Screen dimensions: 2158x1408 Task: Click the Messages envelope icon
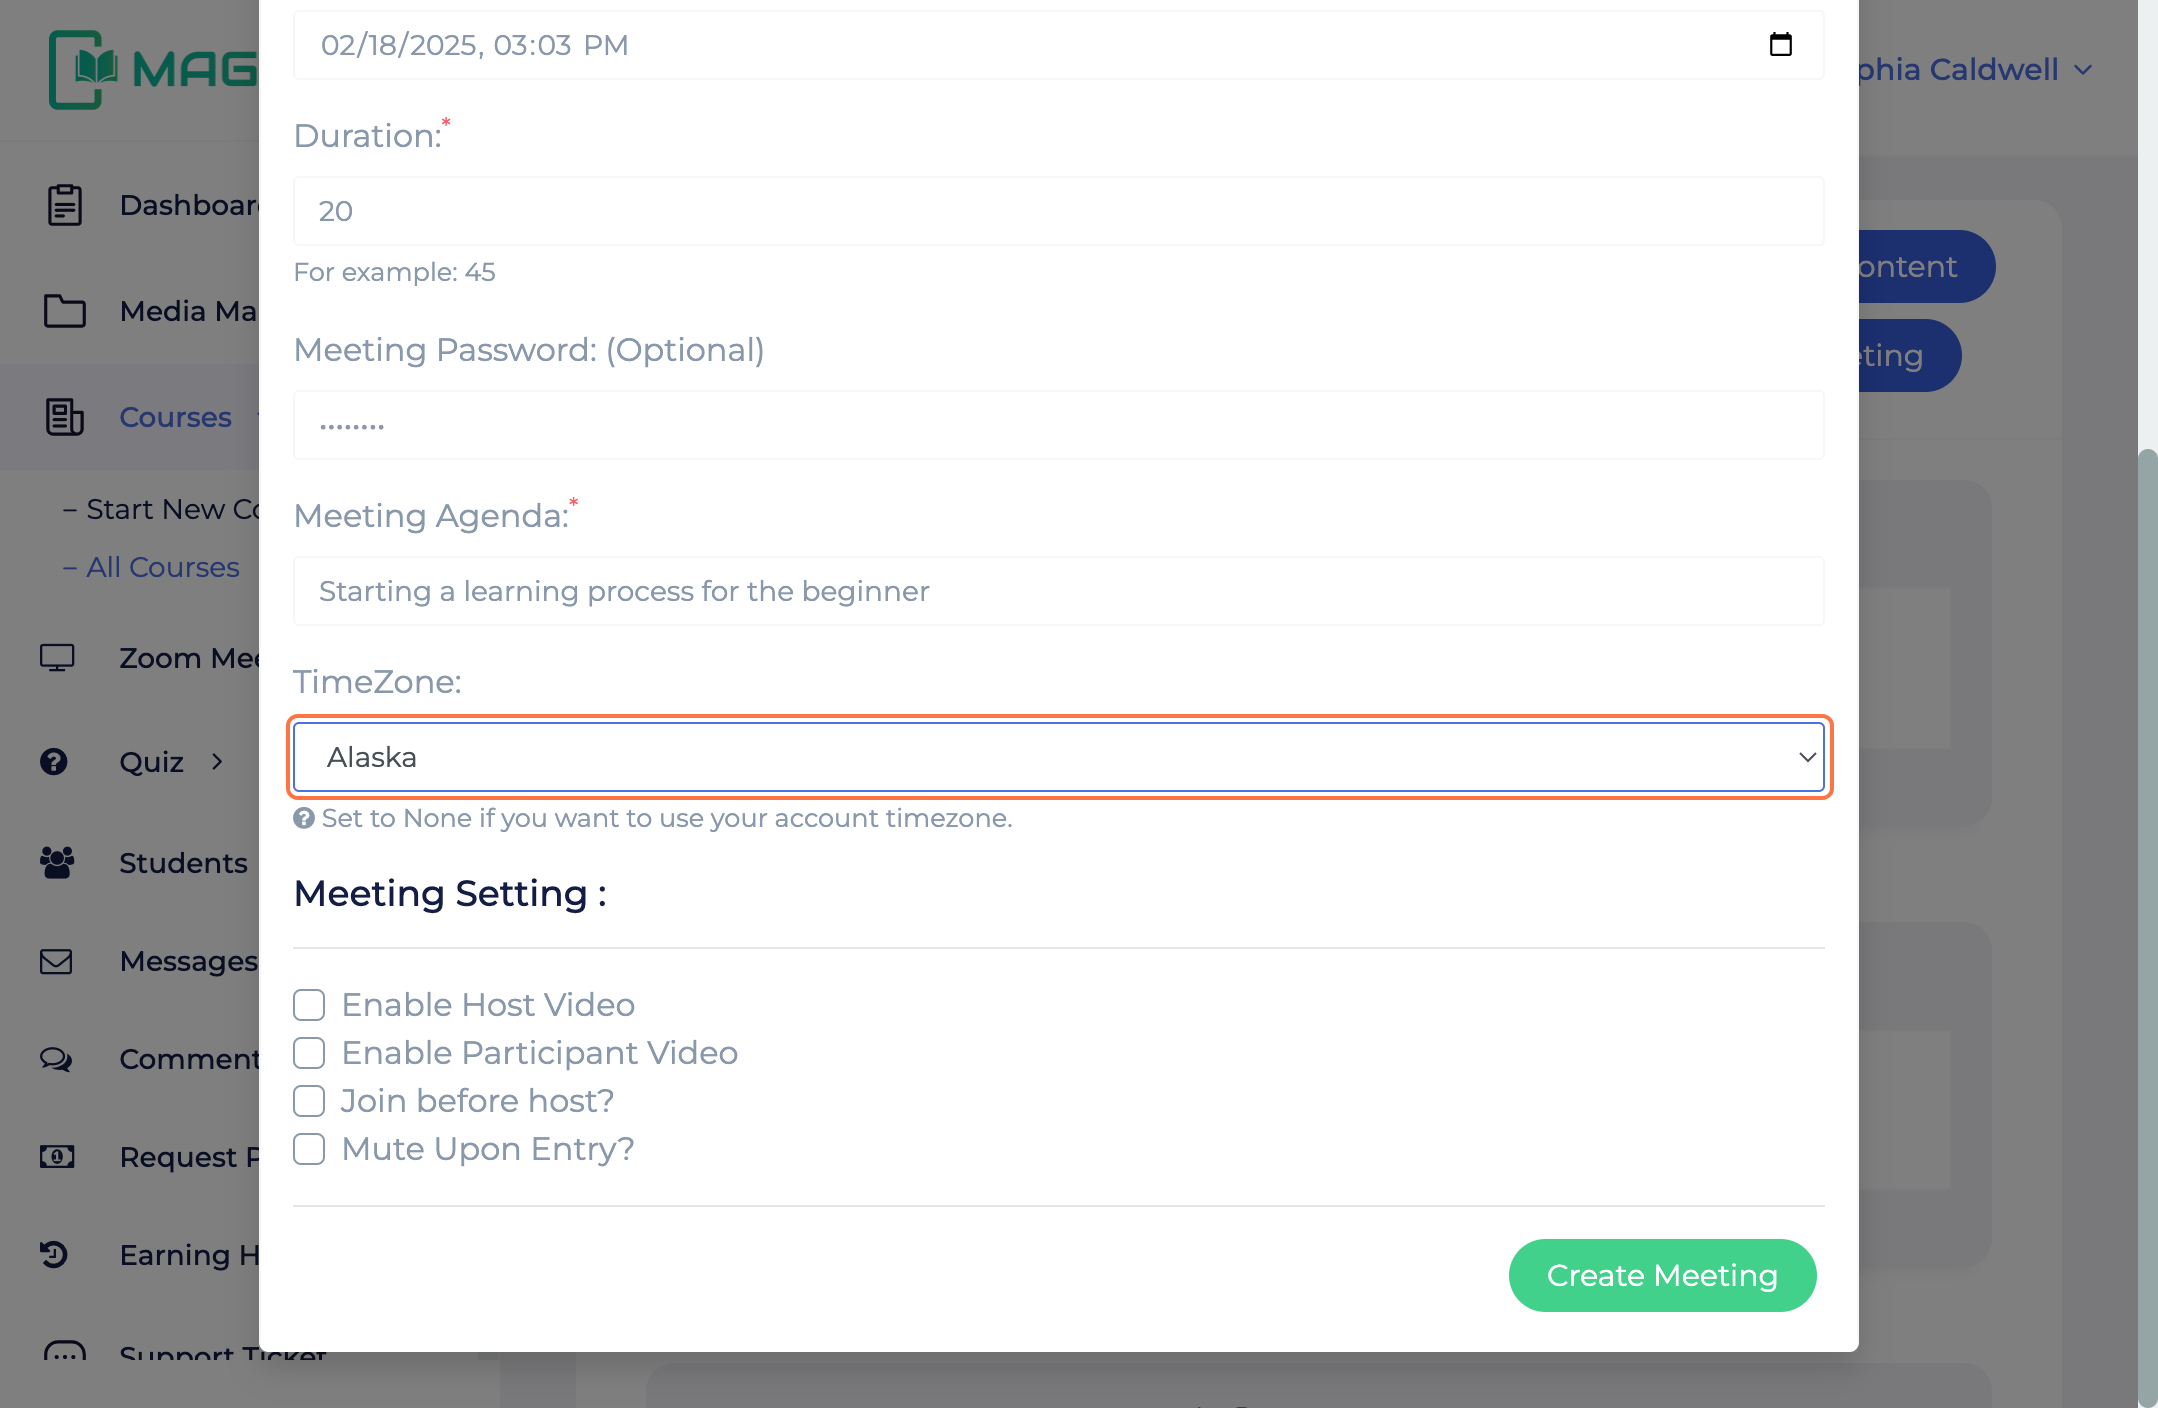click(56, 961)
